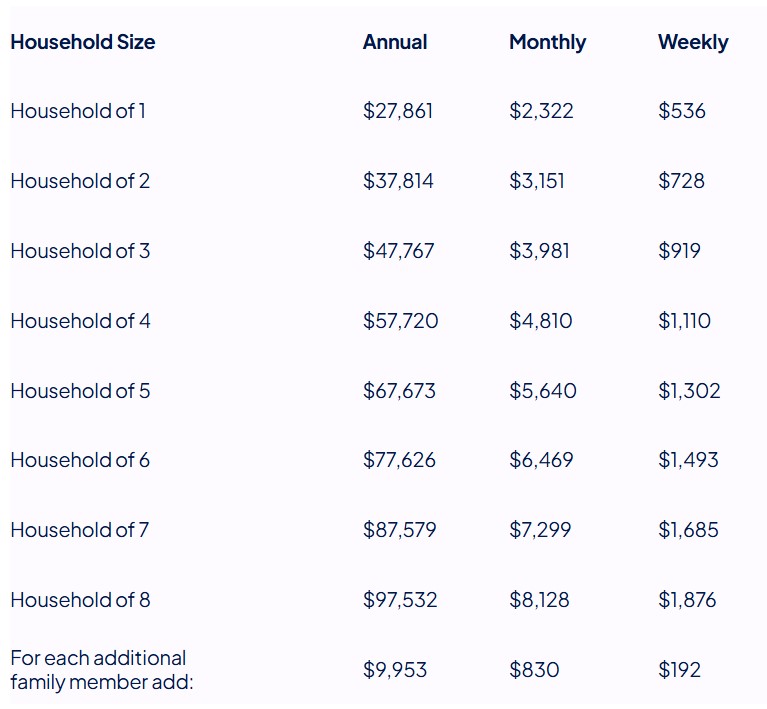Click the Household of 3 label

pyautogui.click(x=80, y=251)
